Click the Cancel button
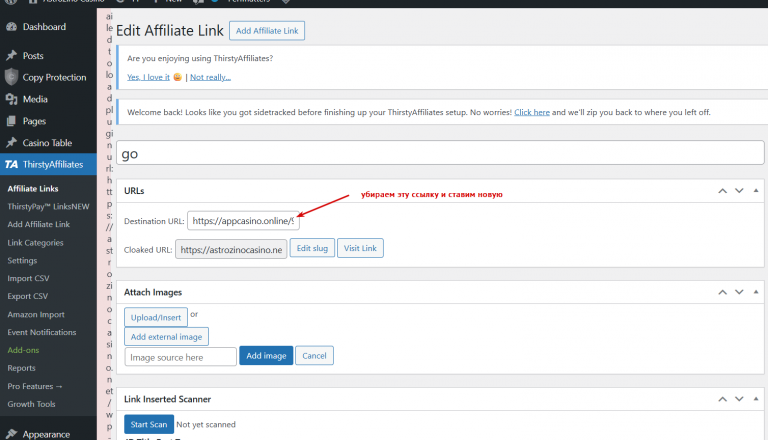Viewport: 768px width, 440px height. click(x=314, y=356)
